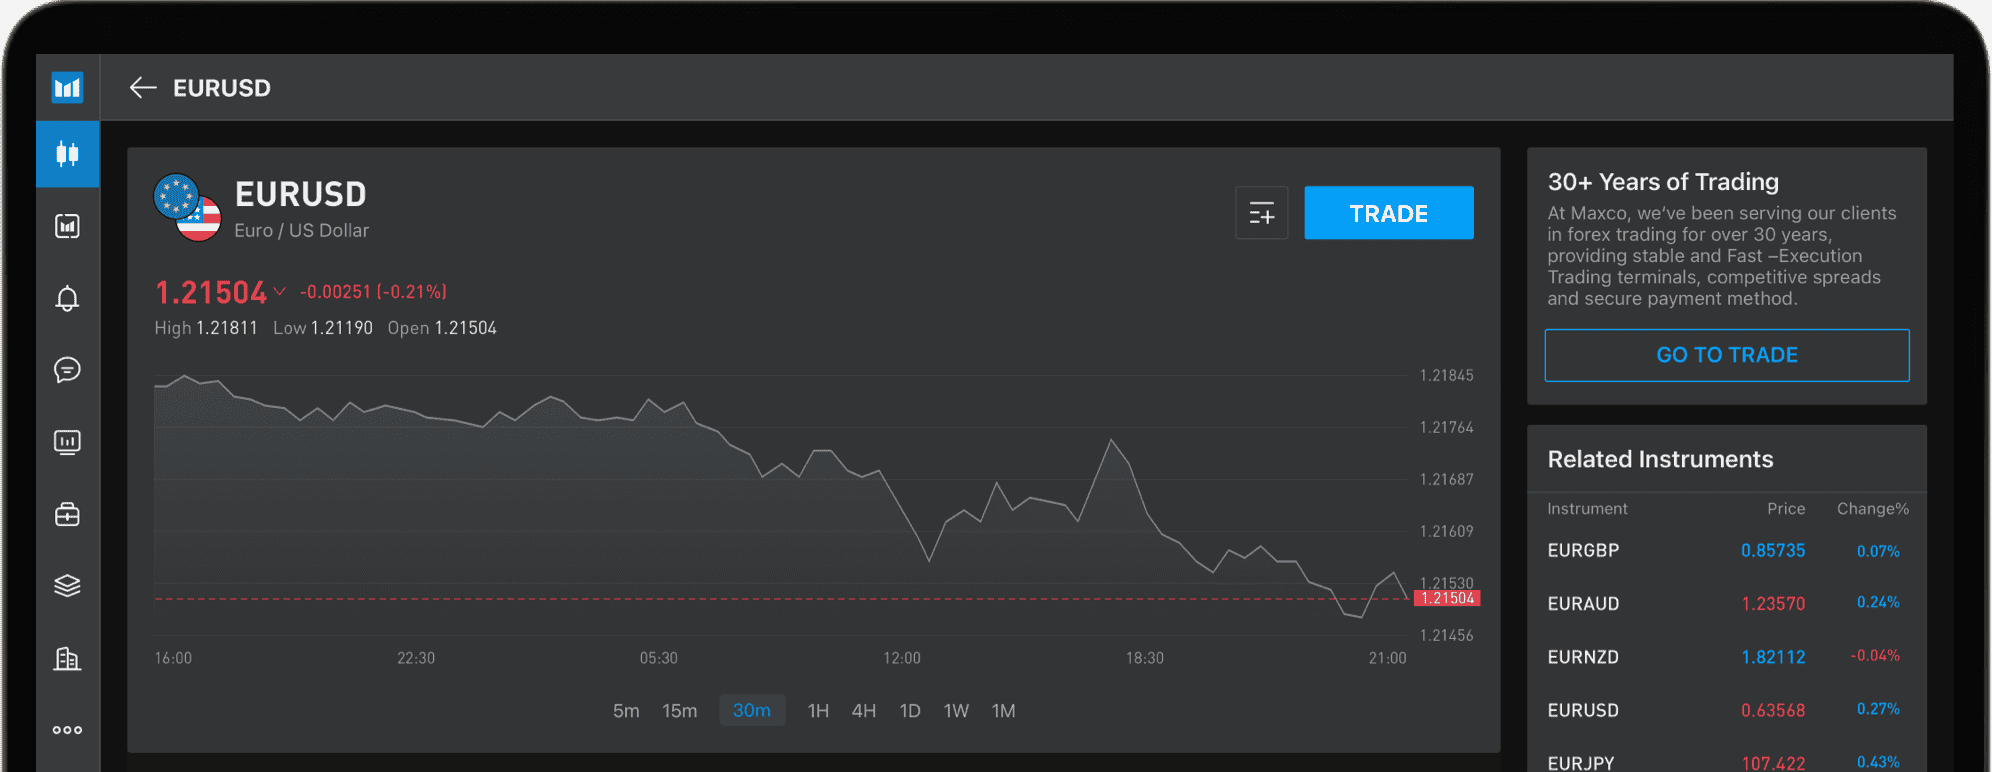Open the chart analytics sidebar icon
Image resolution: width=1992 pixels, height=772 pixels.
tap(67, 226)
